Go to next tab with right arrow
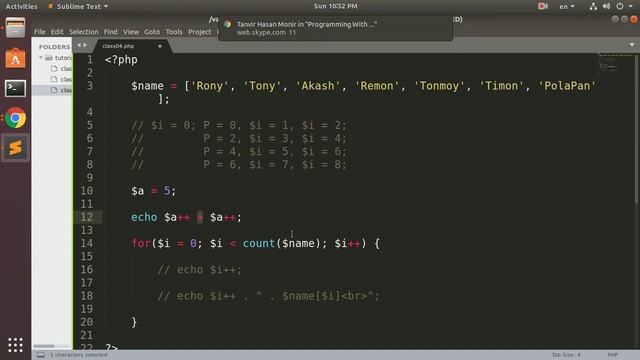640x360 pixels. [85, 45]
